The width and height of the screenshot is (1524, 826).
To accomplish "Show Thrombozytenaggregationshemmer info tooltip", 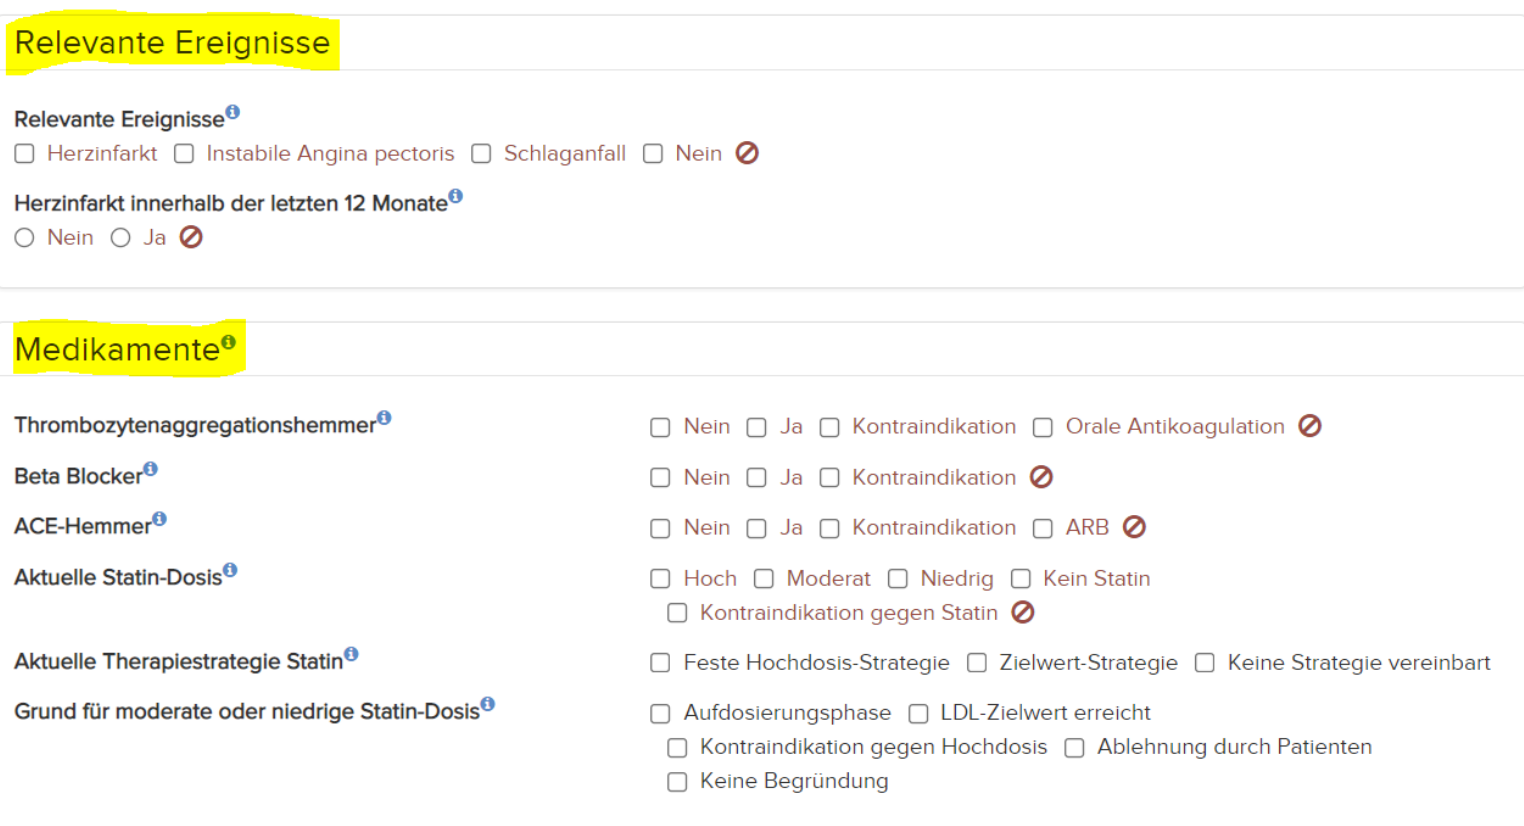I will [385, 419].
